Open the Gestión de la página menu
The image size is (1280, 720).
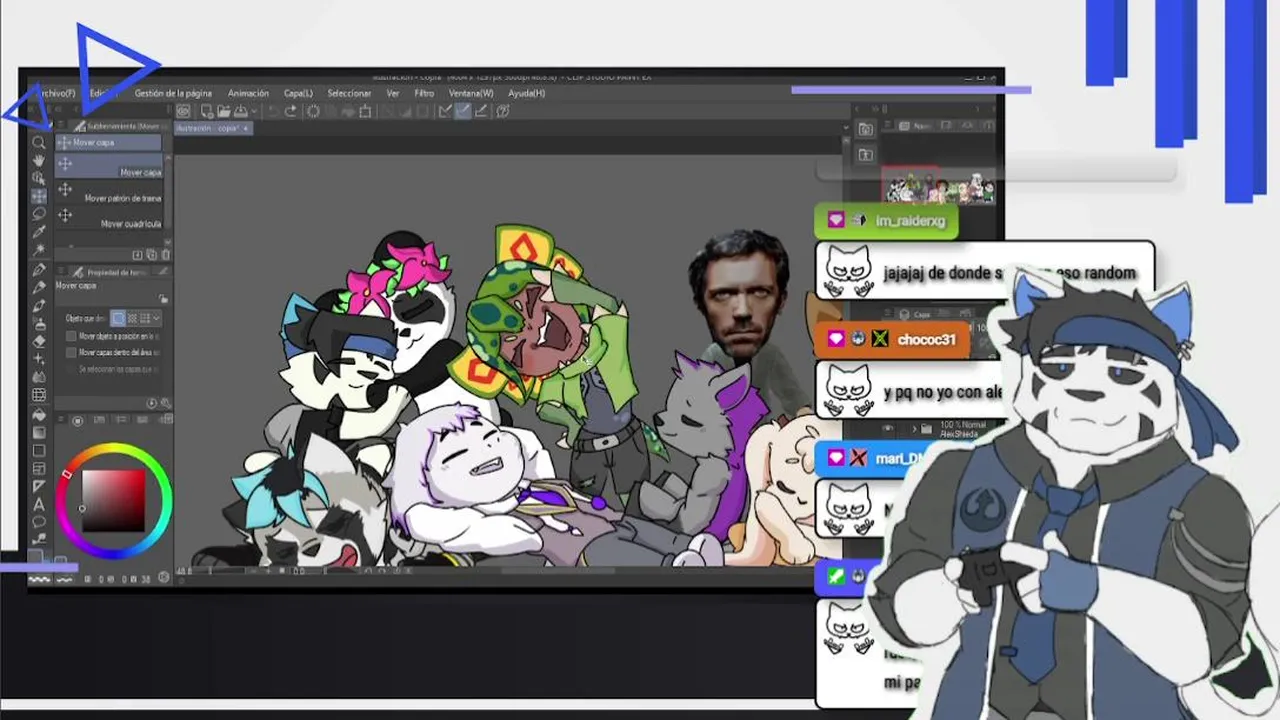click(173, 93)
